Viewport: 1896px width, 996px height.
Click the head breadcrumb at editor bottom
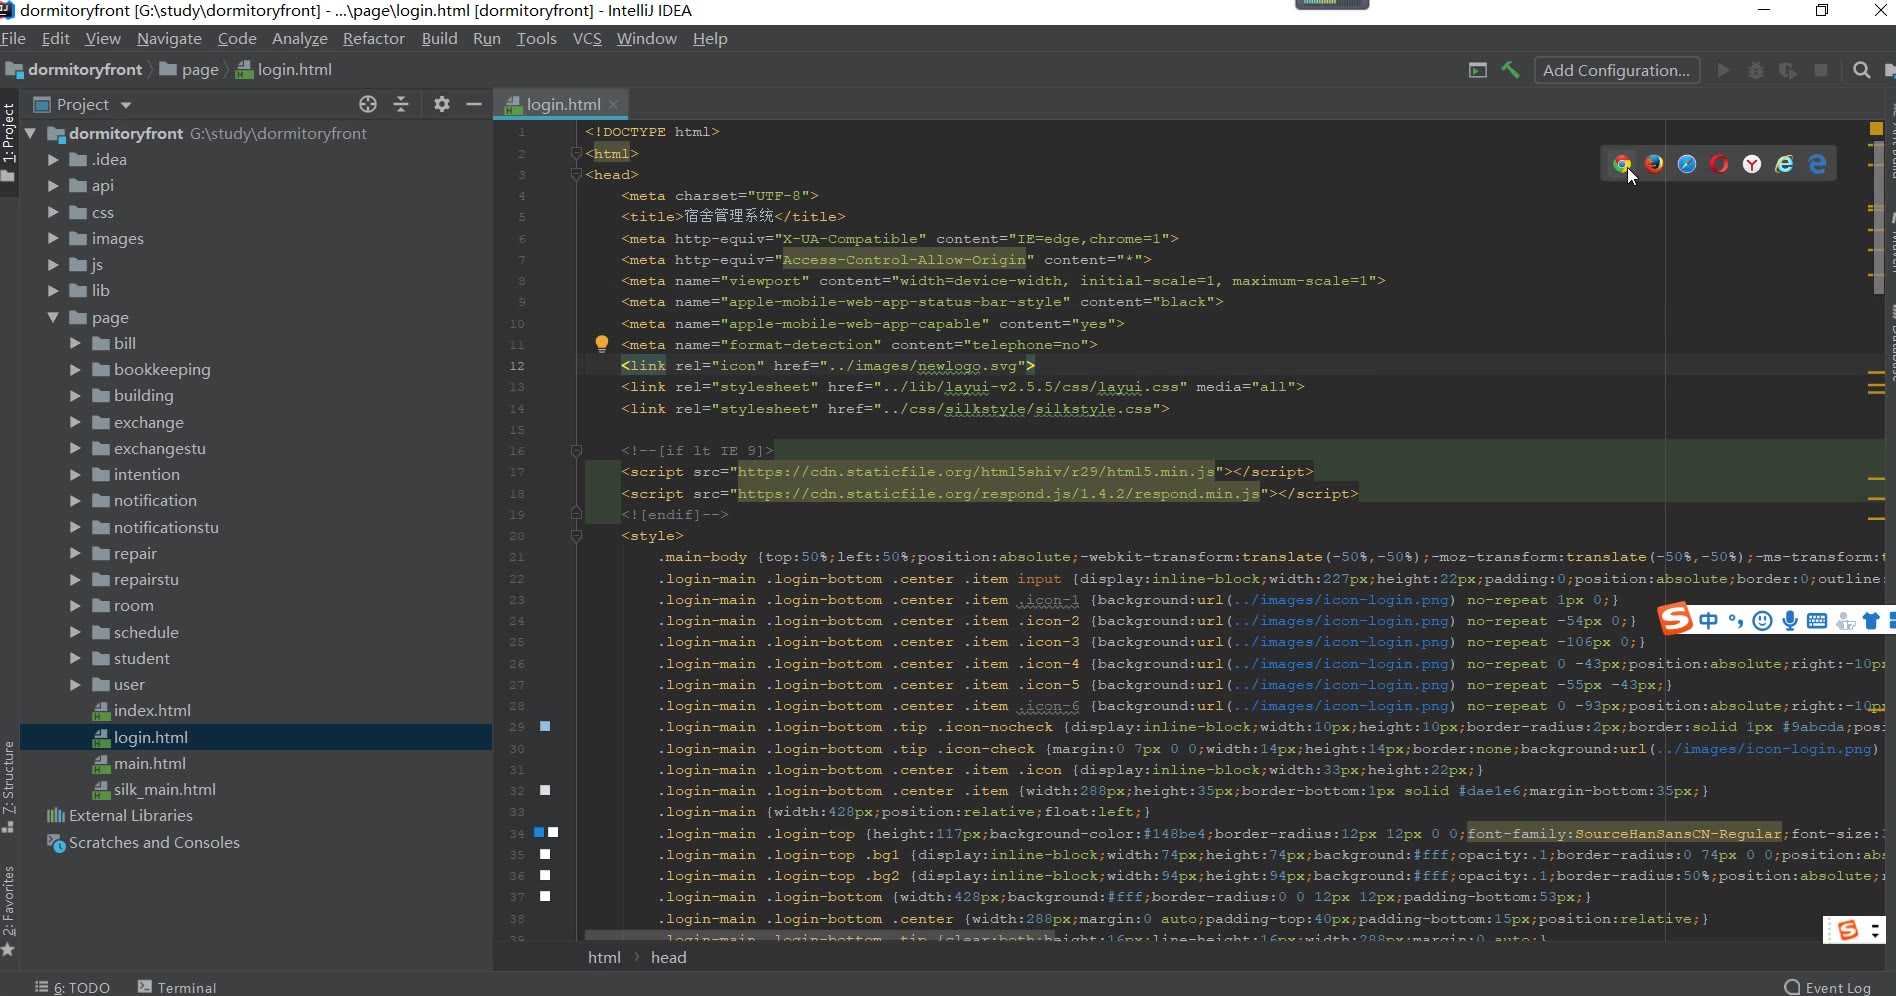click(668, 957)
